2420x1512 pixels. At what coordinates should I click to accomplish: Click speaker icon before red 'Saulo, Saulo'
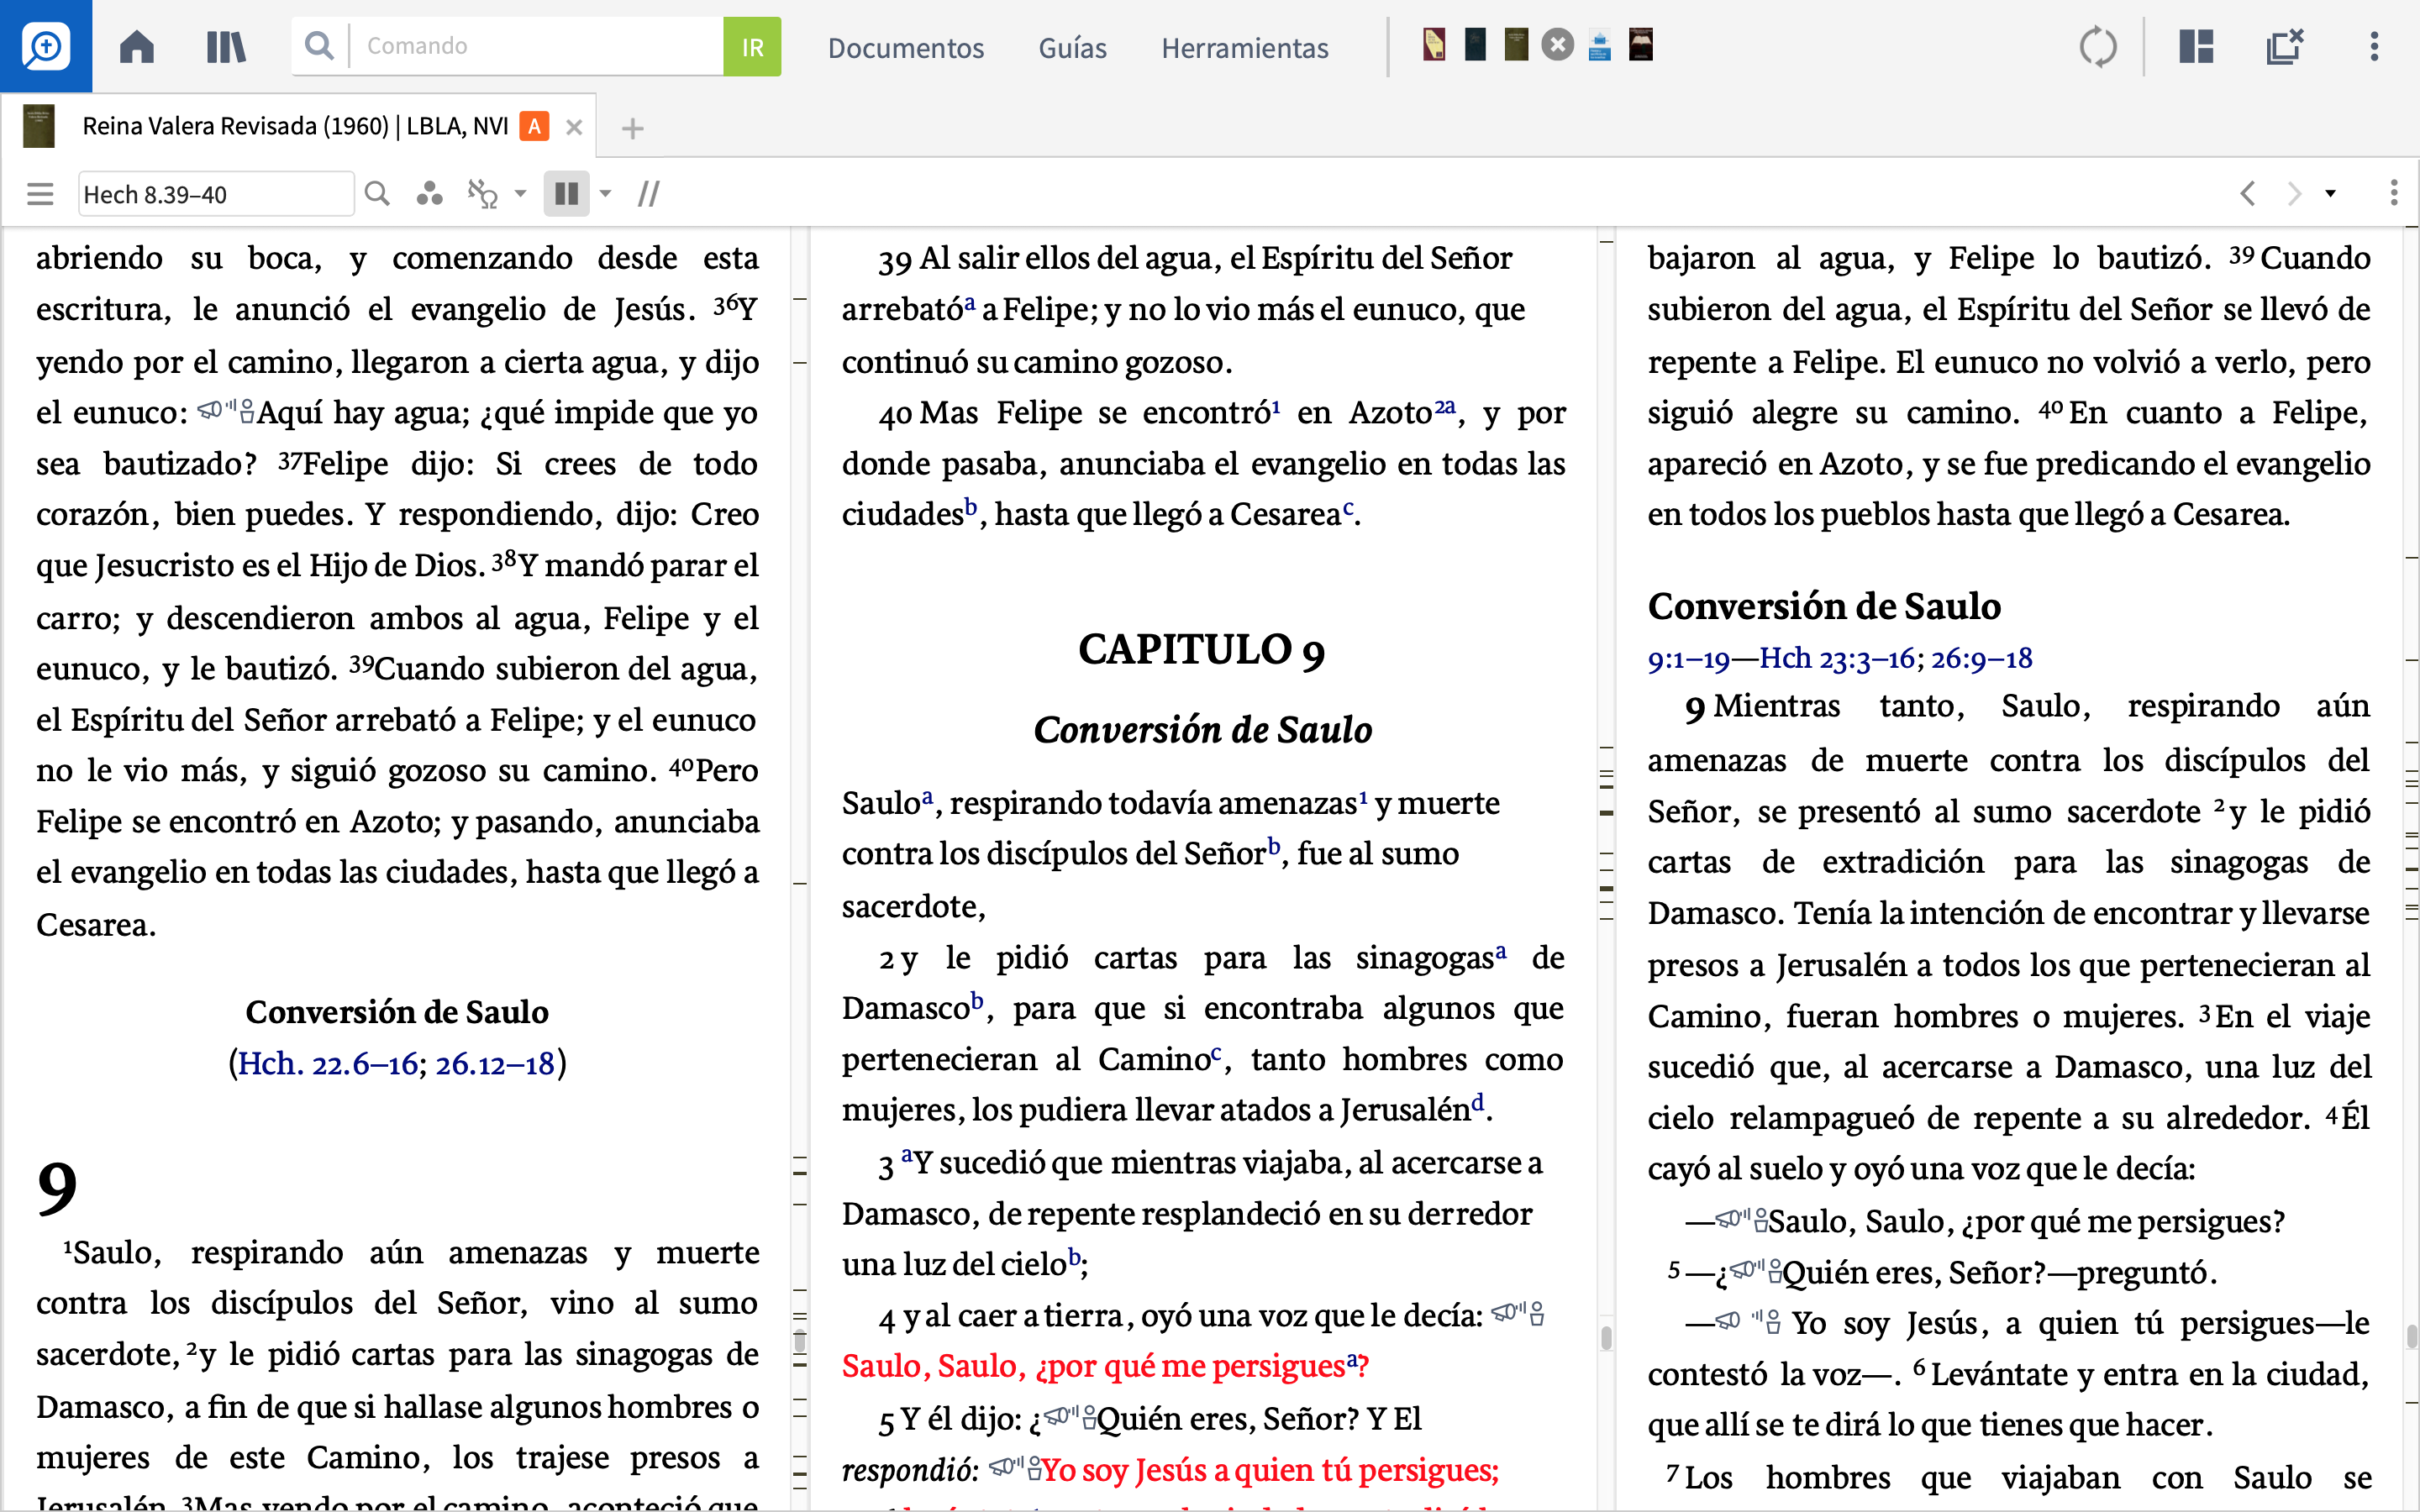(x=1517, y=1314)
